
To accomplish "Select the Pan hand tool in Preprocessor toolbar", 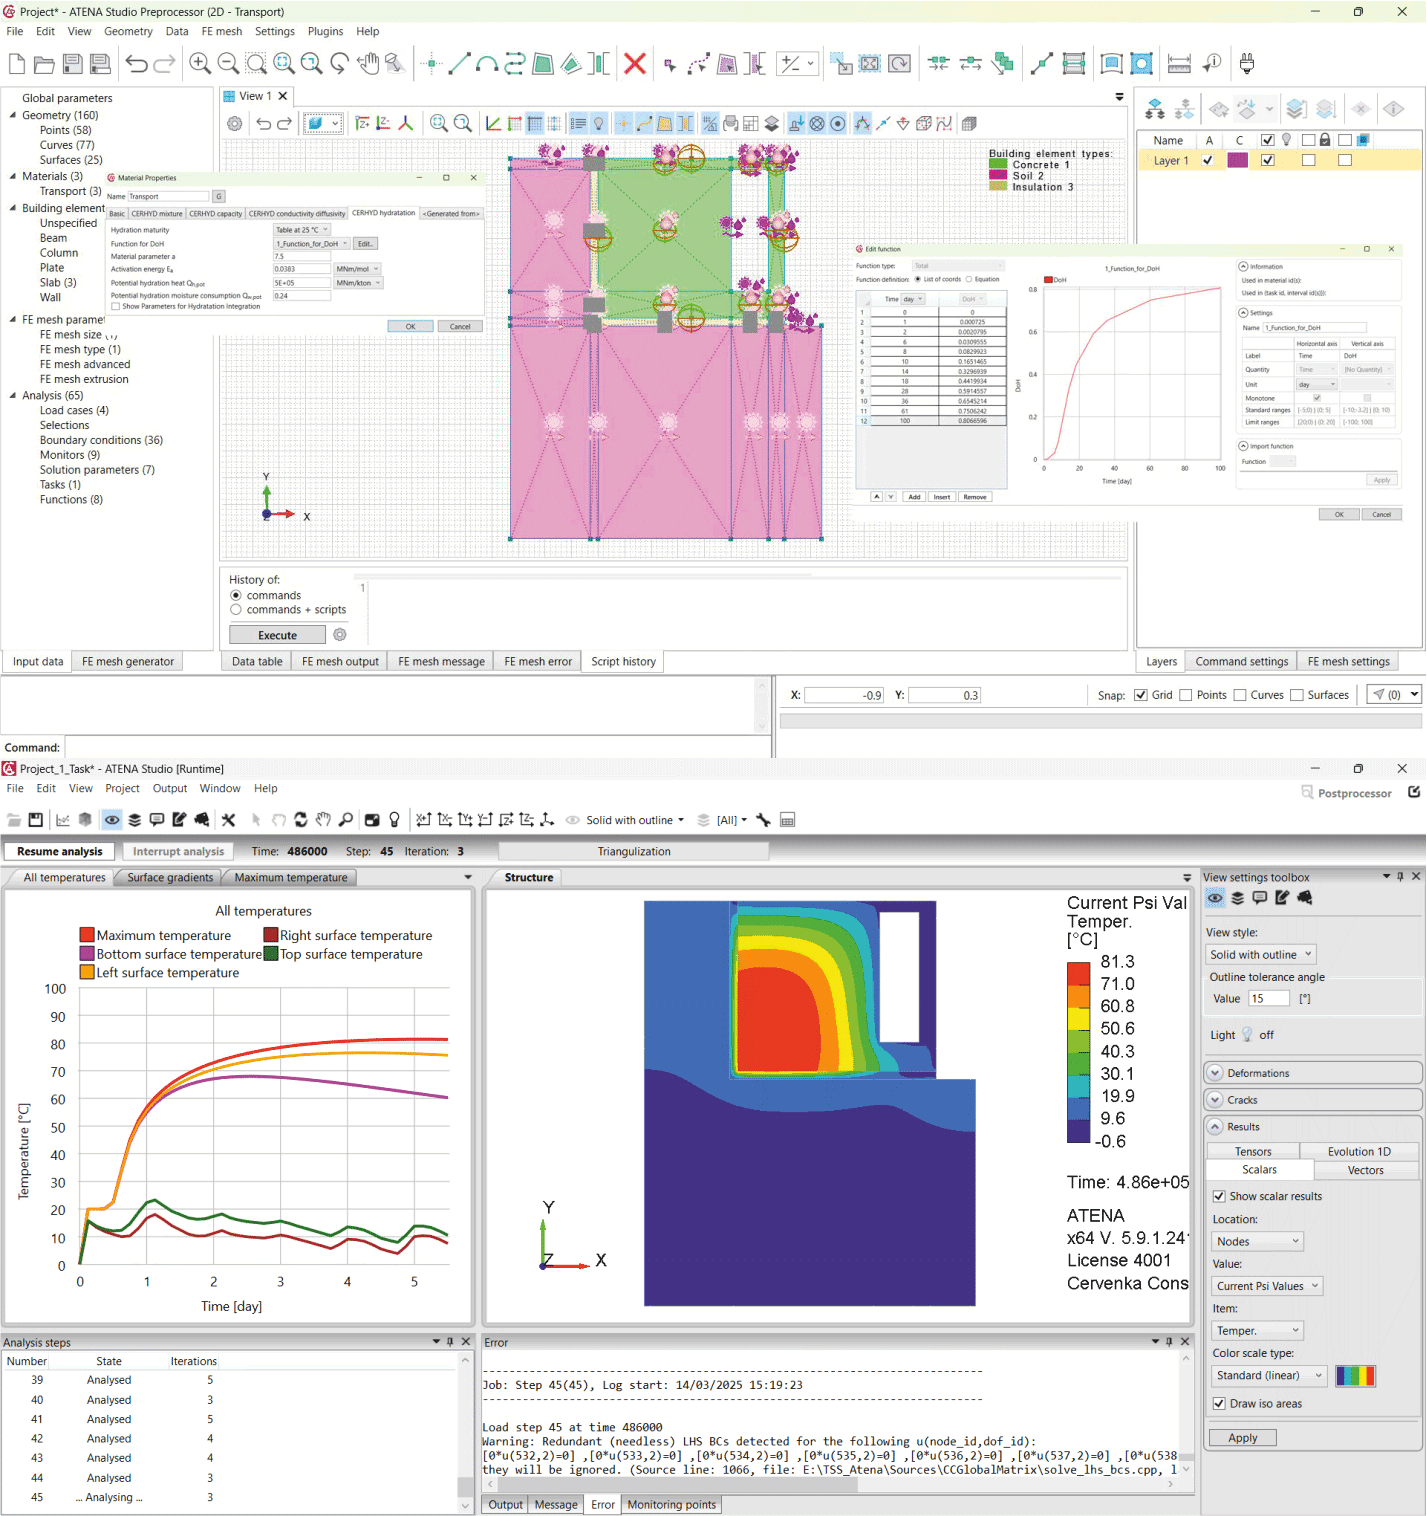I will click(368, 64).
